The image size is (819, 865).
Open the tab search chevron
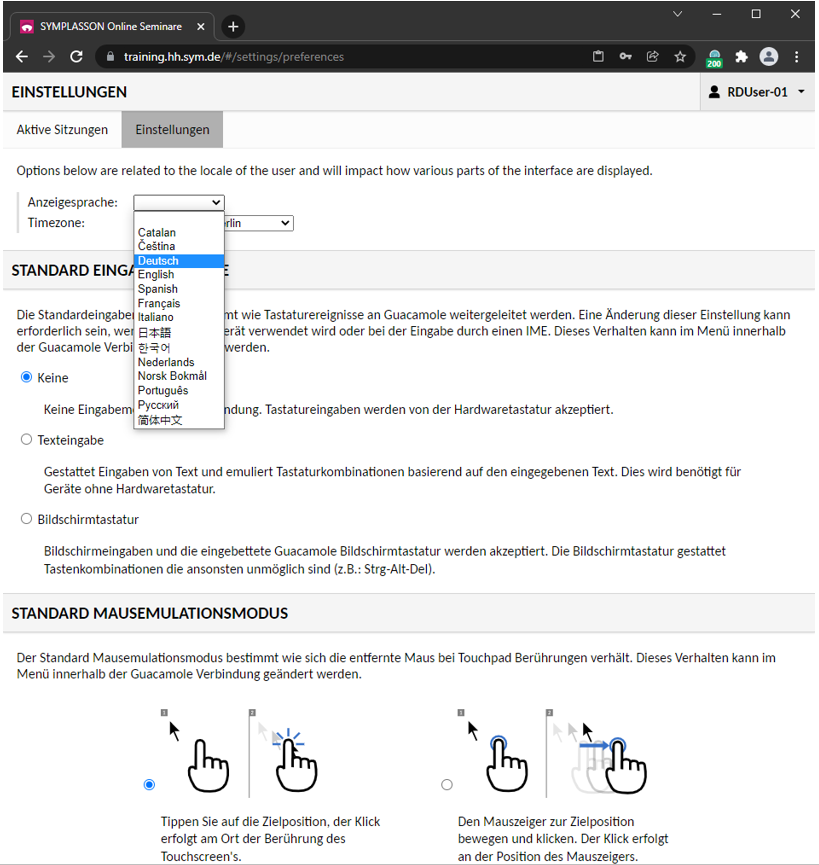coord(677,14)
